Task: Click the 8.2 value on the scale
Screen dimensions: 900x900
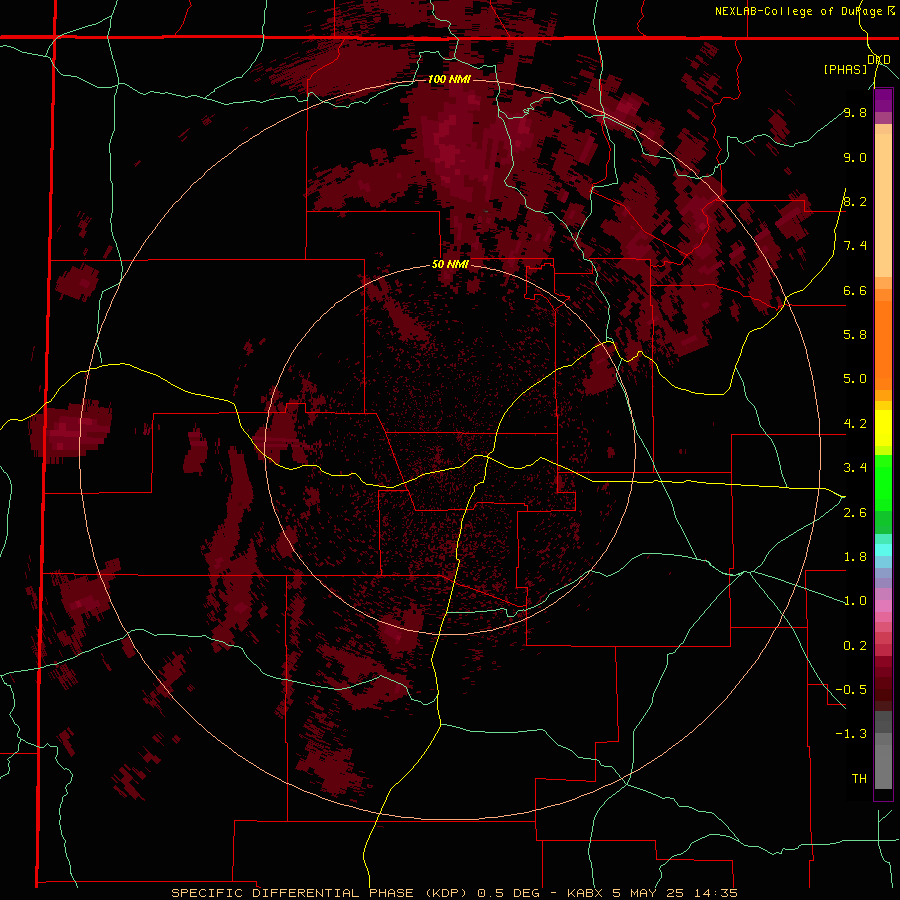Action: click(x=855, y=201)
